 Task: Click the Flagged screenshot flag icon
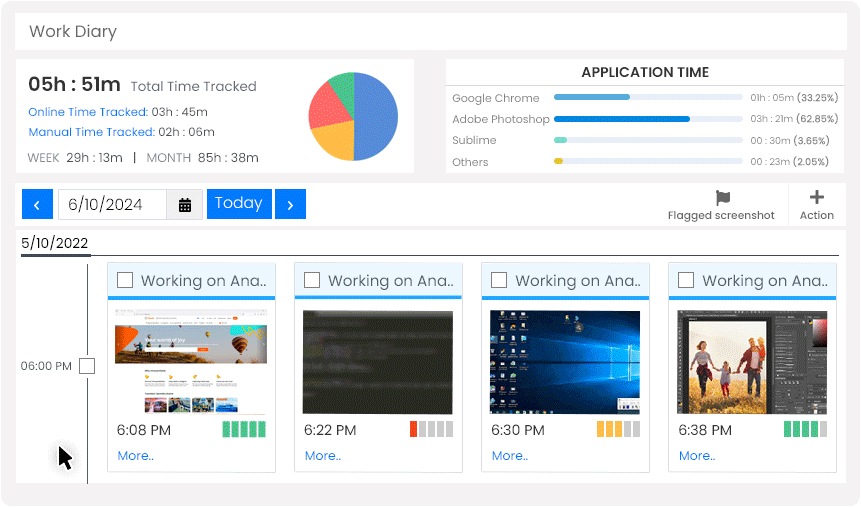pyautogui.click(x=723, y=198)
